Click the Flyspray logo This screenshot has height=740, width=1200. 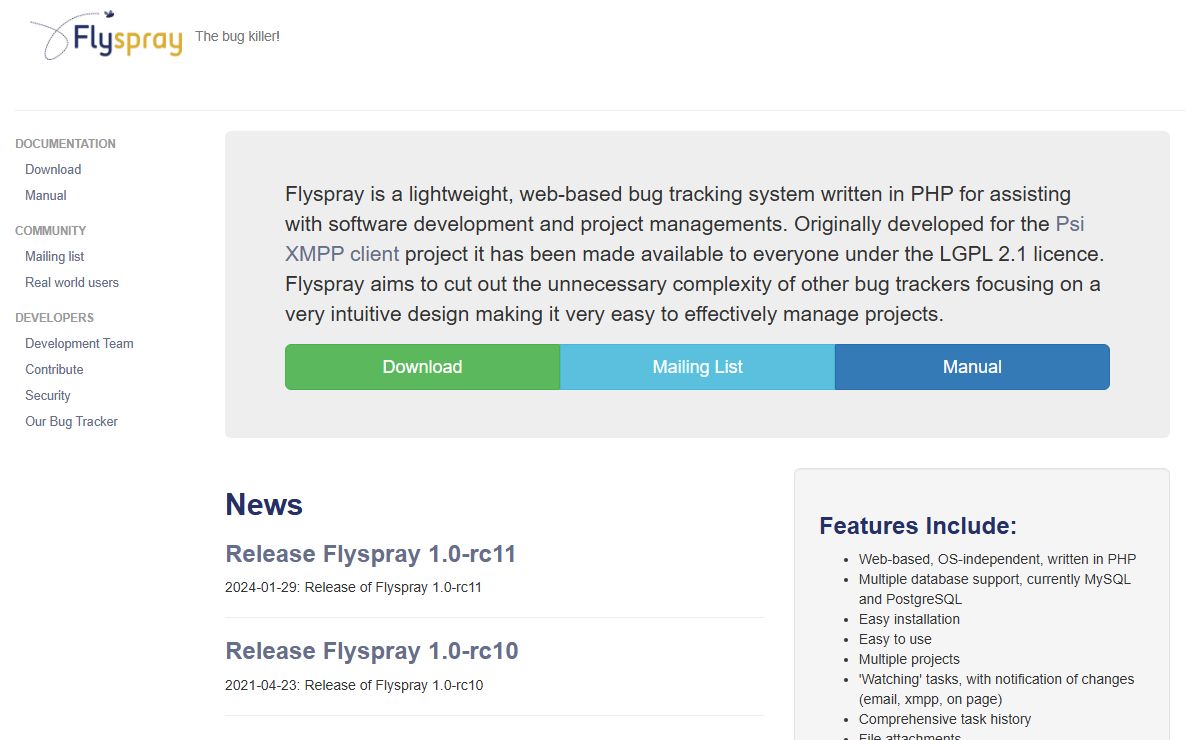pos(106,36)
